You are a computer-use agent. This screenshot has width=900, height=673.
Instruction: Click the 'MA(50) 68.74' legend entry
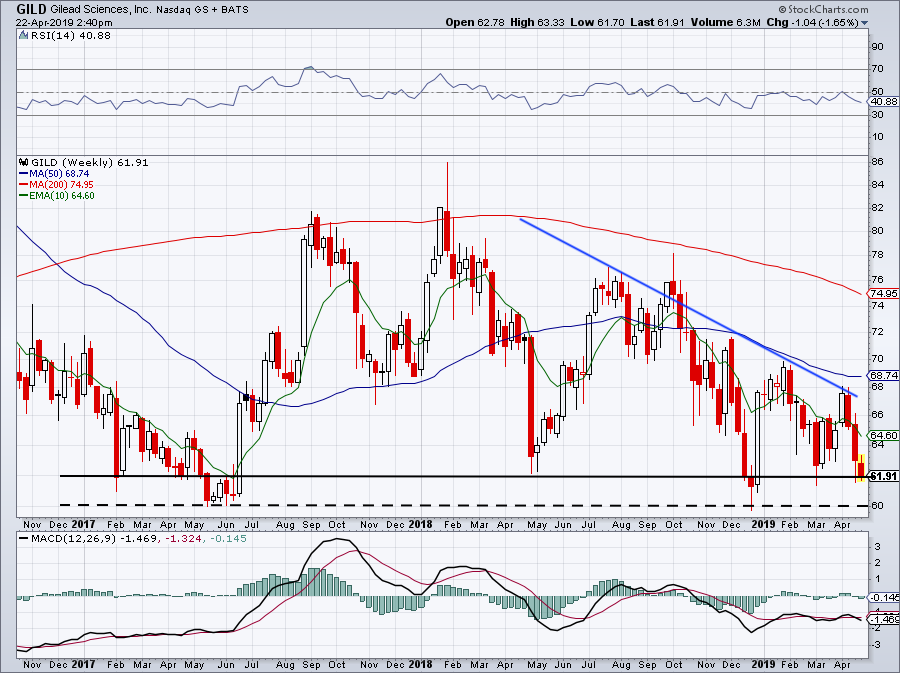[x=59, y=174]
